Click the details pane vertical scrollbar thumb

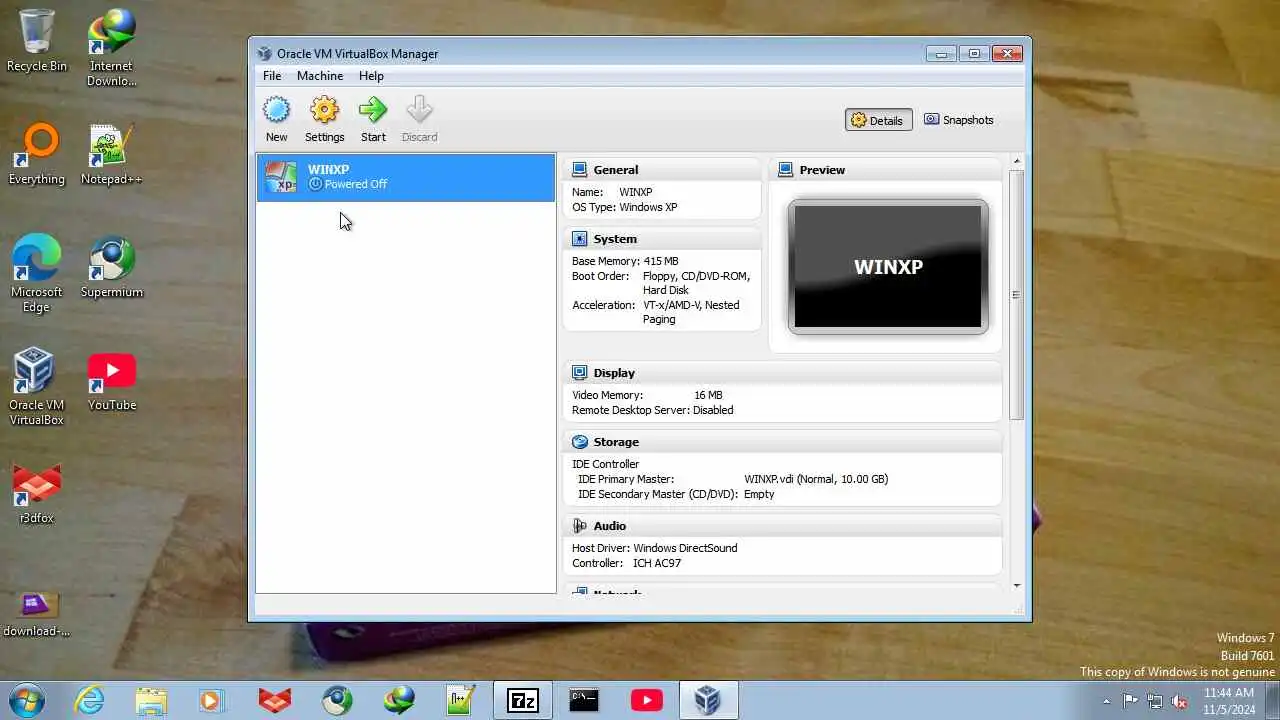1017,295
